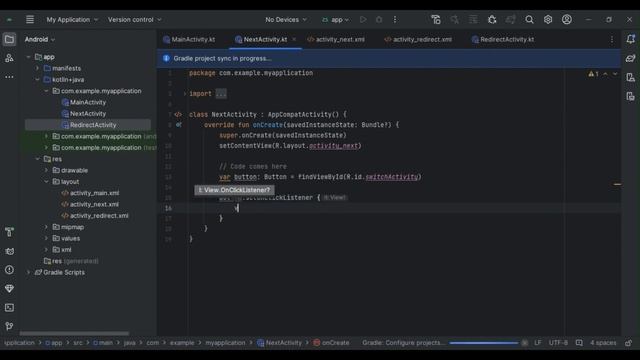Collapse the app module node
The width and height of the screenshot is (640, 360).
click(28, 57)
